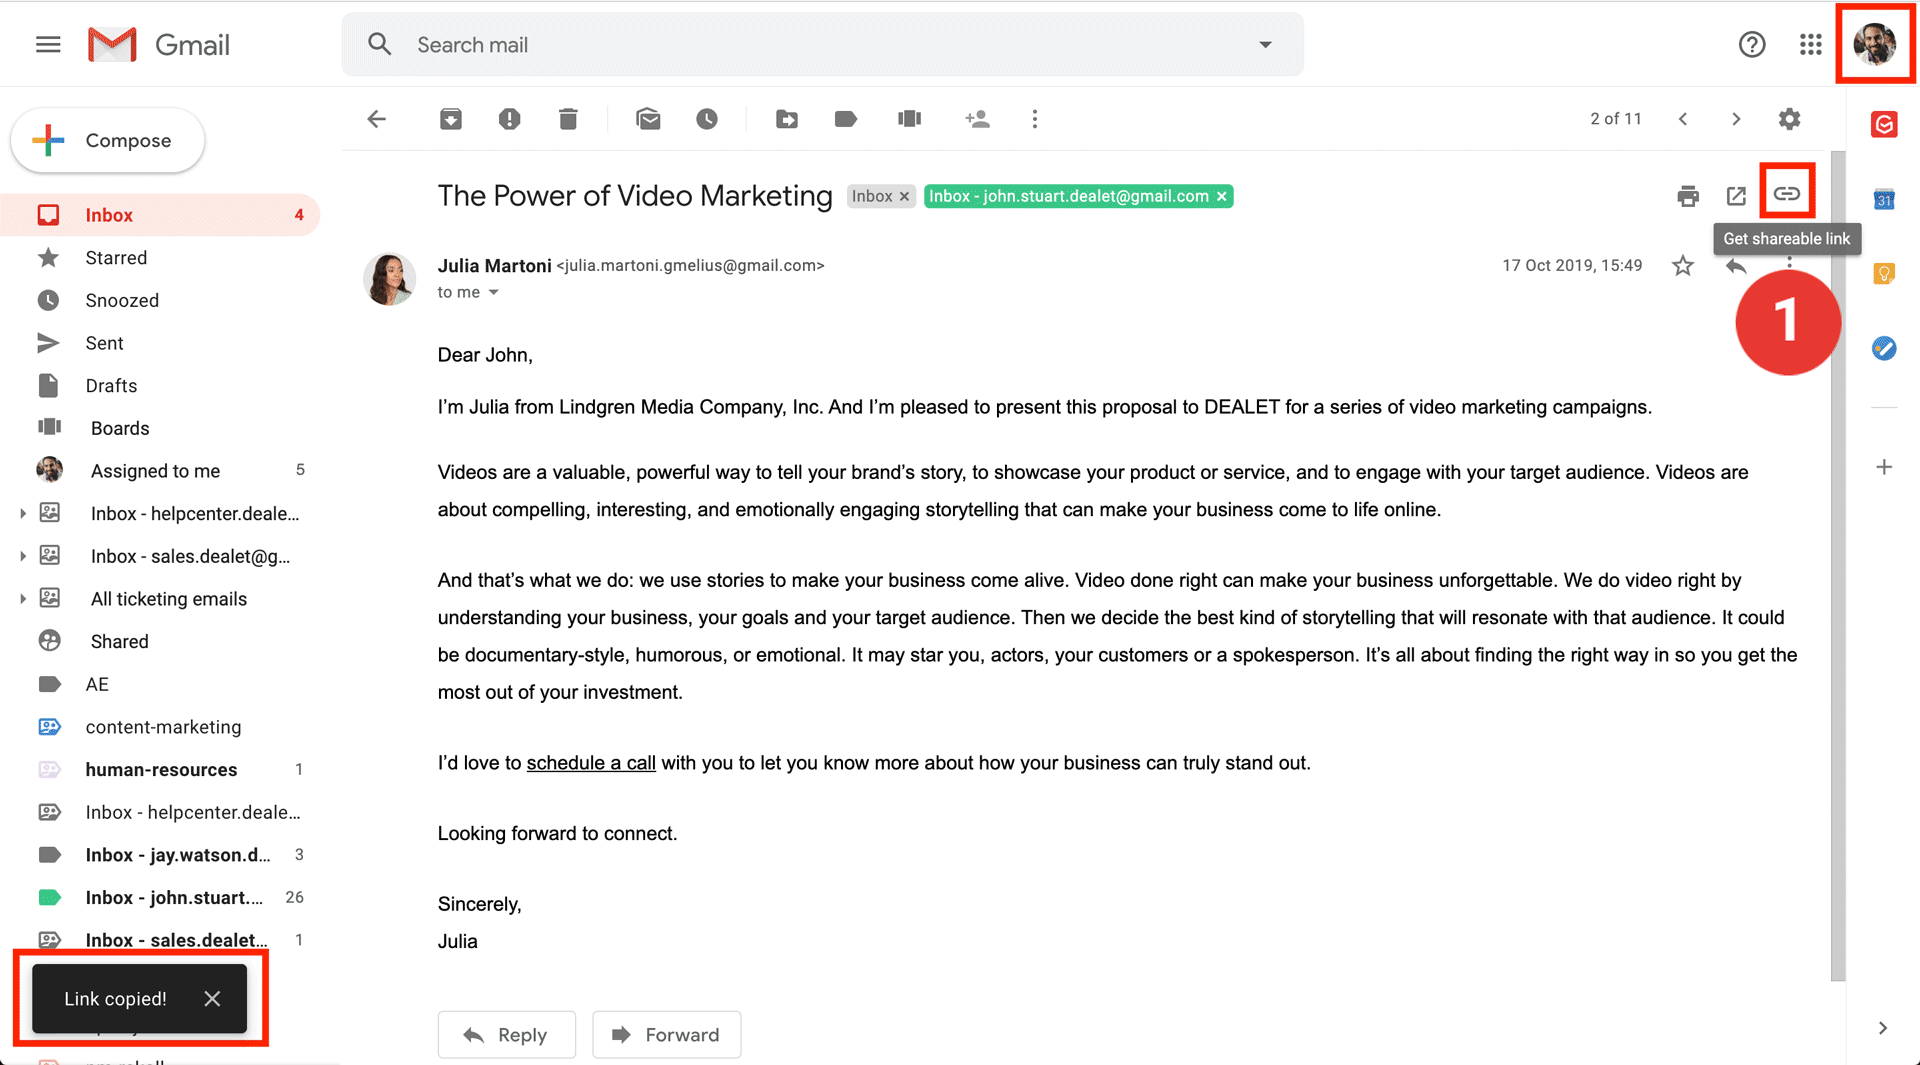Print the email using the printer icon
This screenshot has height=1065, width=1920.
point(1688,196)
